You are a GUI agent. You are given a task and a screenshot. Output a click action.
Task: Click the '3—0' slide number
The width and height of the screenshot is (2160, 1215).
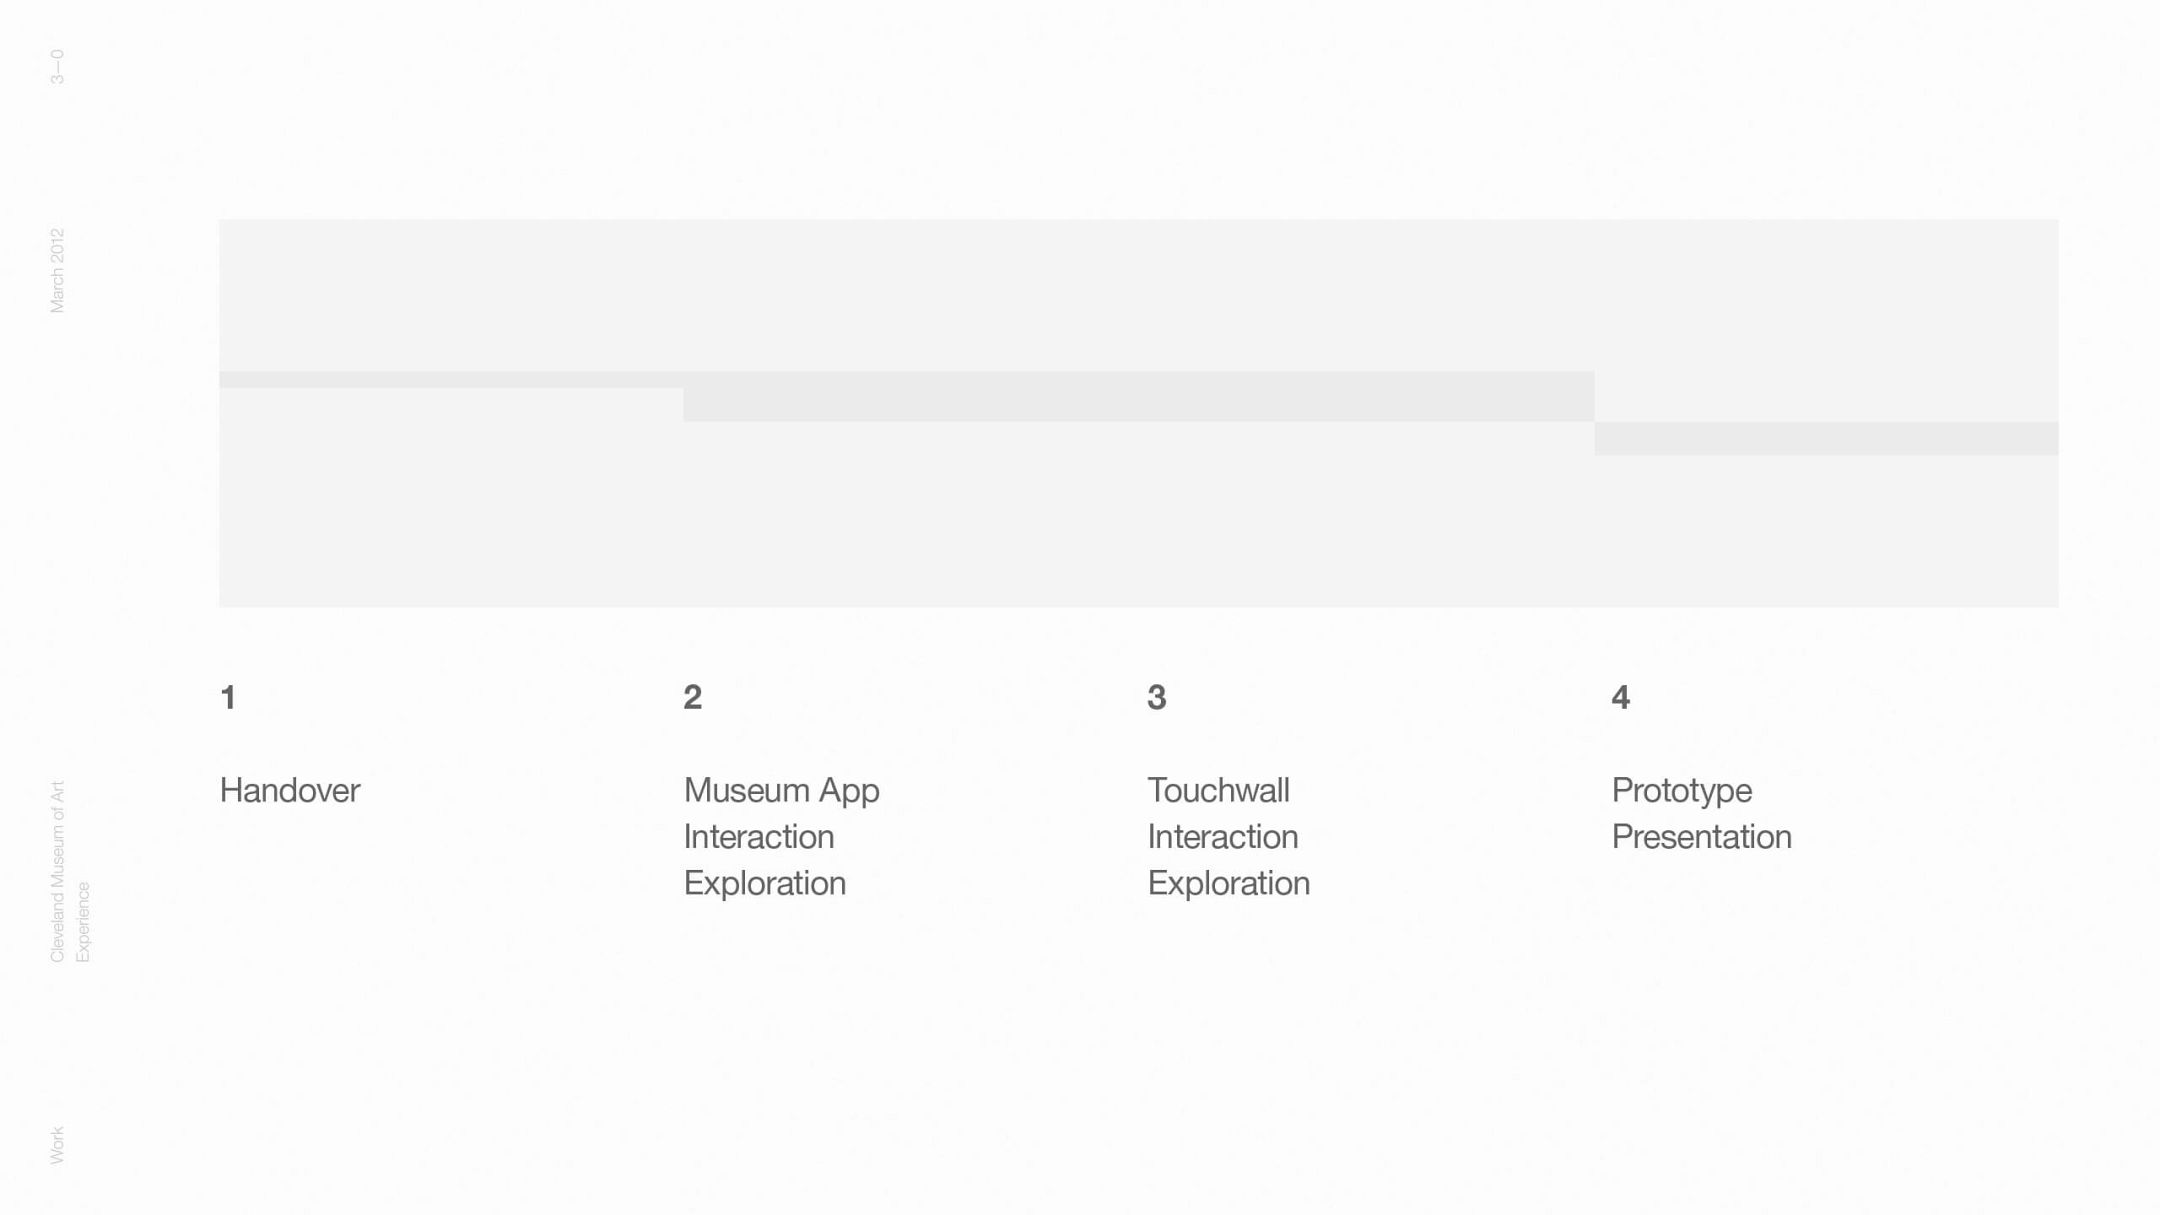[57, 66]
